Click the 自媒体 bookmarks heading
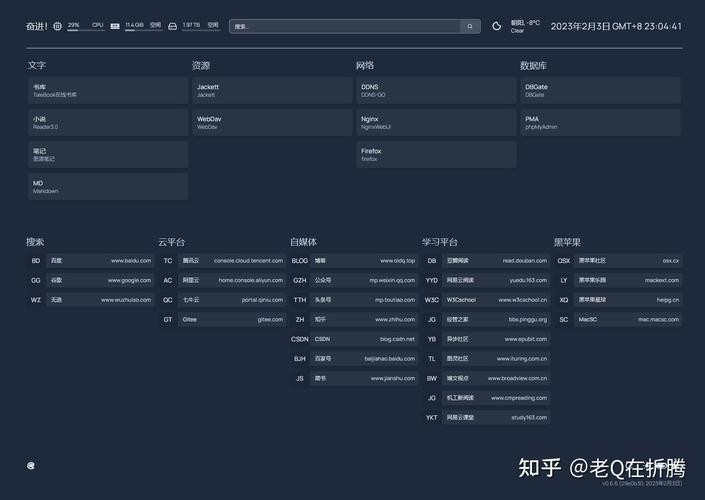705x500 pixels. (303, 242)
